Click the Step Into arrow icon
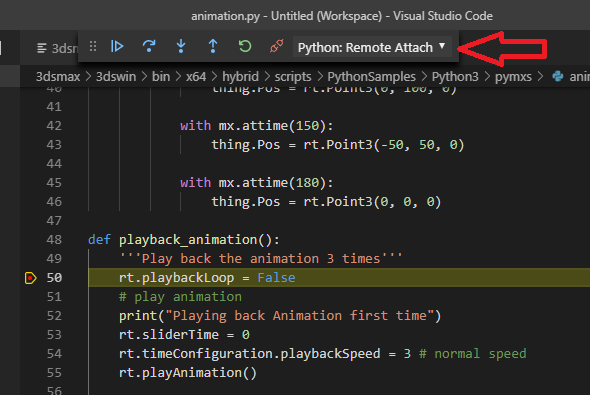 181,47
